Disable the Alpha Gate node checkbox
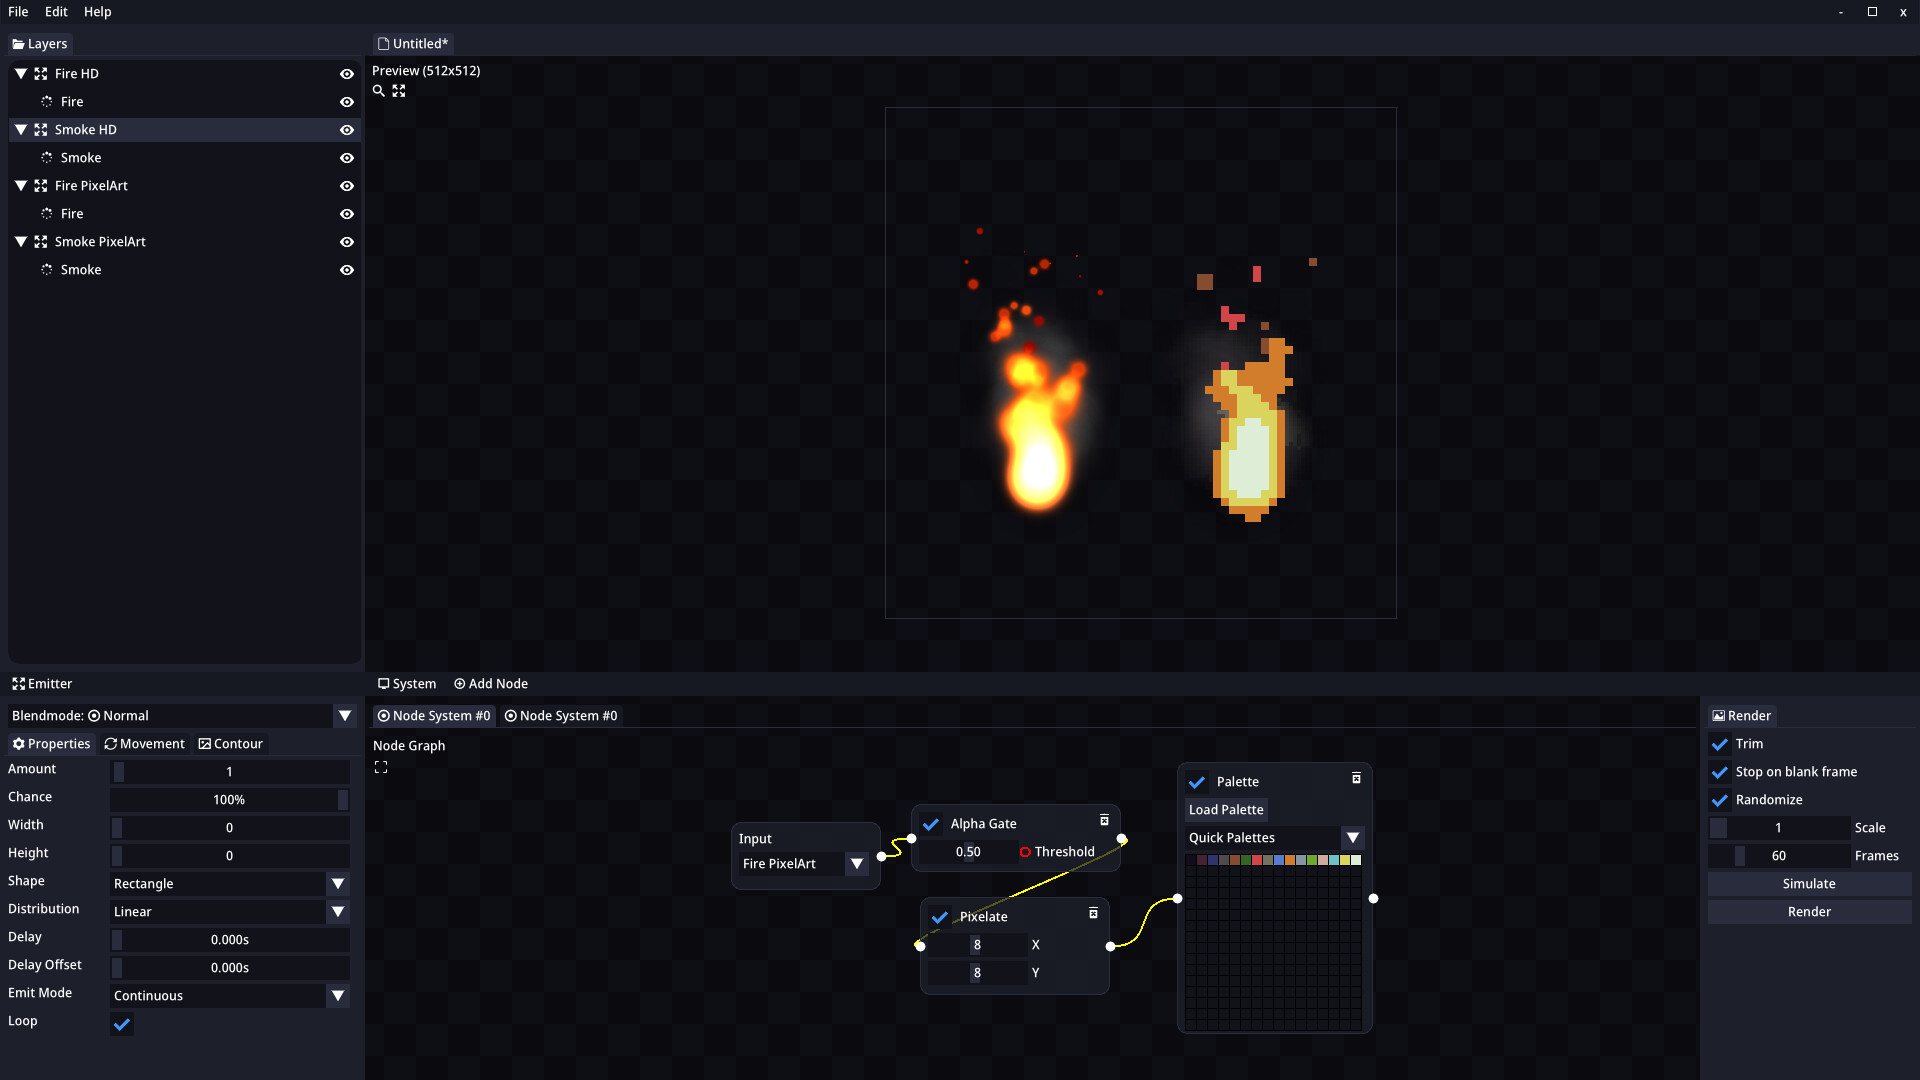This screenshot has height=1080, width=1920. coord(931,824)
